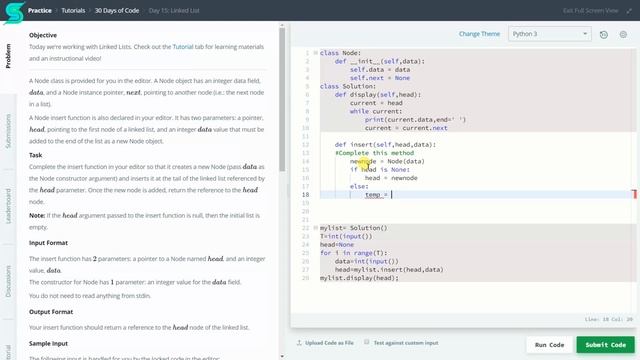This screenshot has width=640, height=360.
Task: Open the Tutorial link in Objective text
Action: point(183,47)
